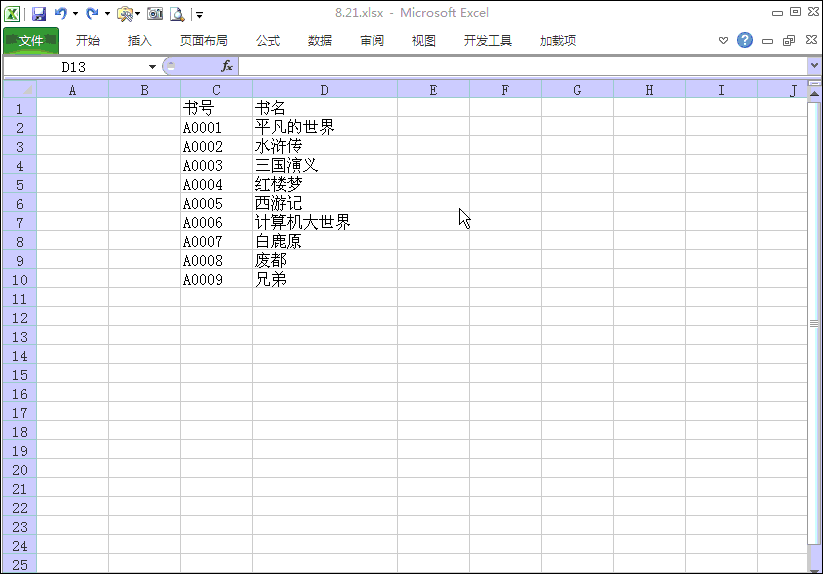Switch to the 插入 ribbon tab
The image size is (823, 574).
point(140,40)
